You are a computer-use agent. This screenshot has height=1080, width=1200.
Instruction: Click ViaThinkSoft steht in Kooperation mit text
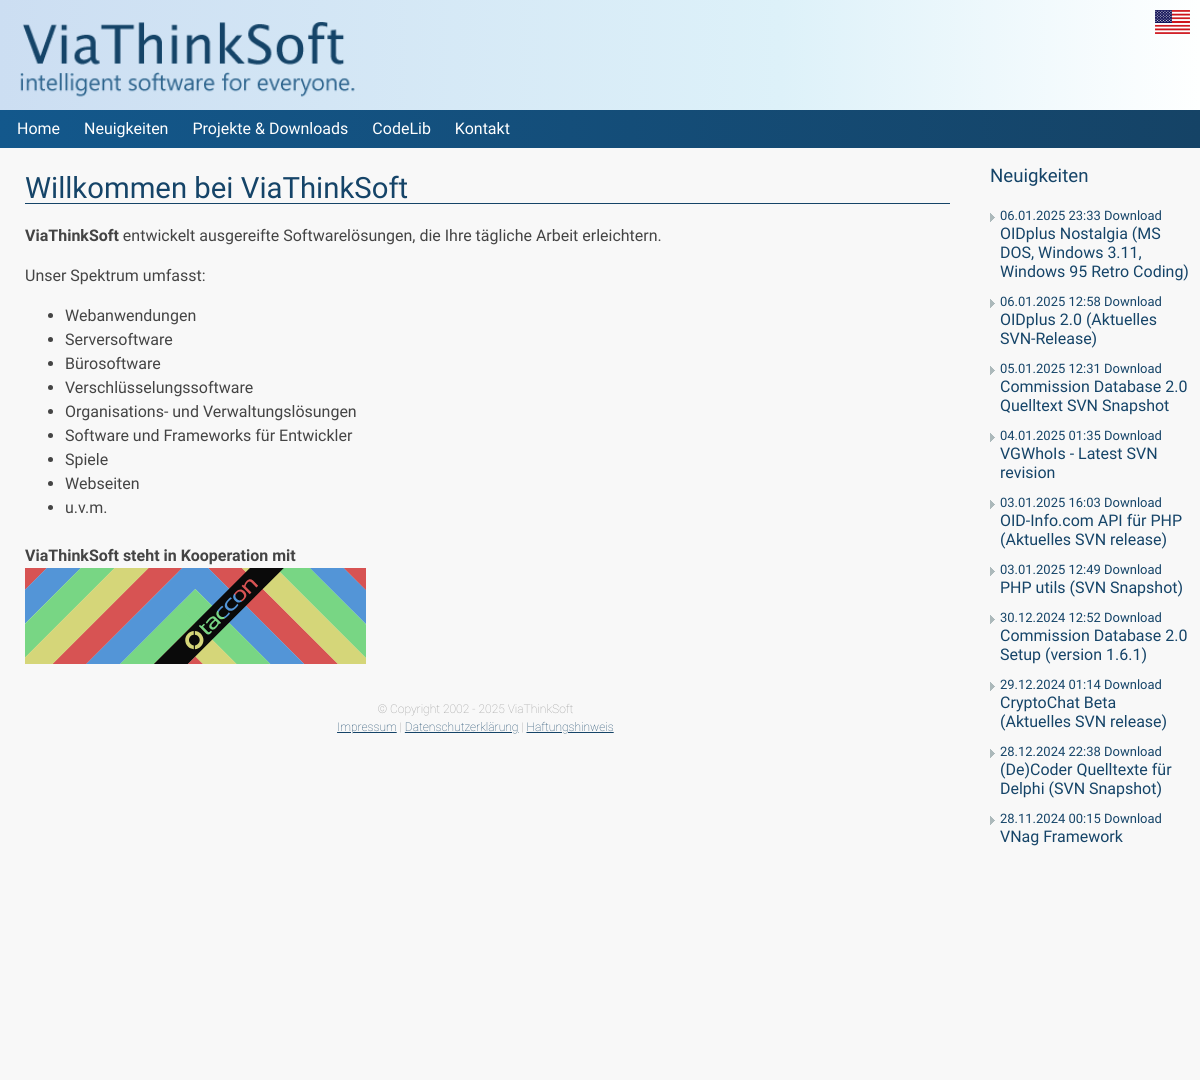160,556
